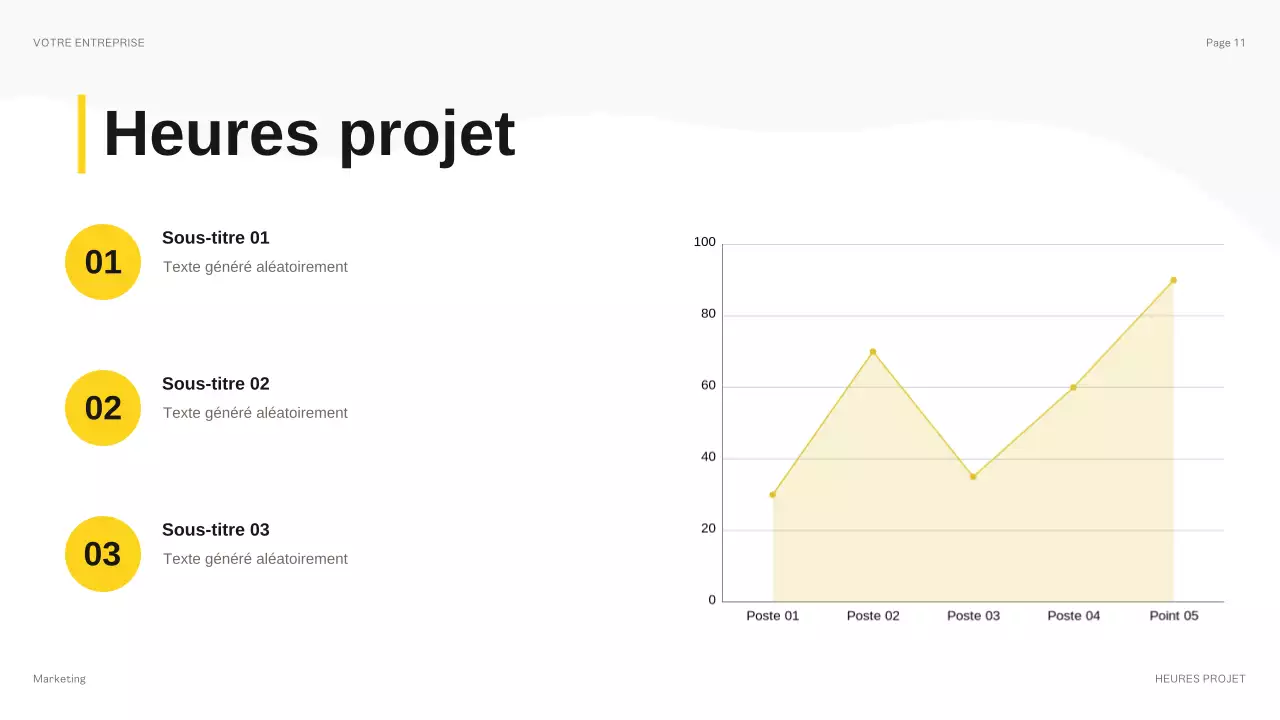Select the yellow circle numbered 03

click(102, 553)
